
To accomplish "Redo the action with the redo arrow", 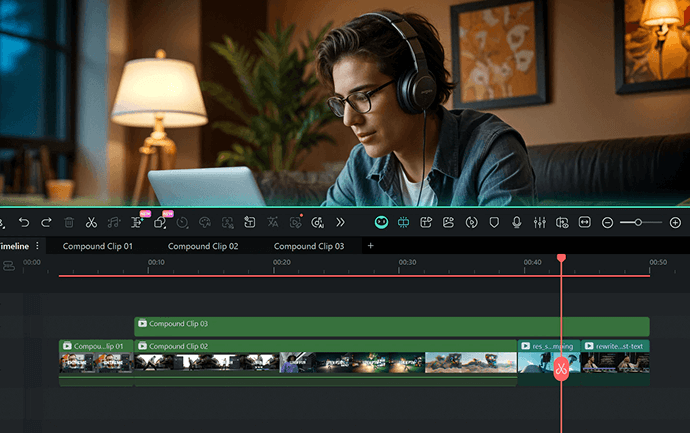I will point(46,223).
